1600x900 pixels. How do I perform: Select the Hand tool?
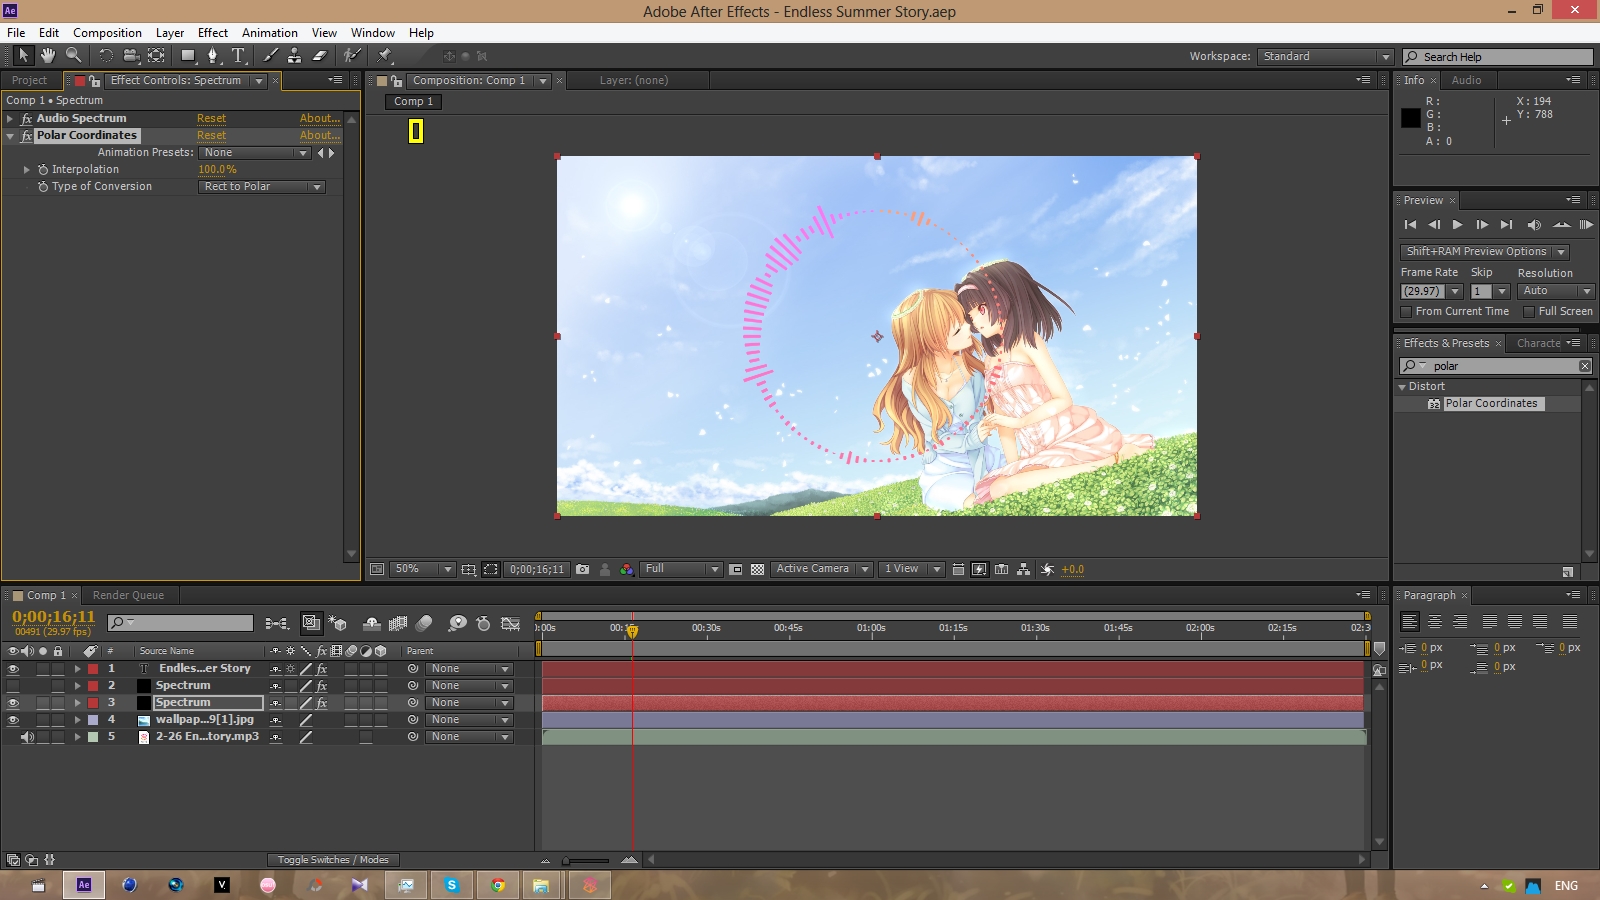[47, 56]
